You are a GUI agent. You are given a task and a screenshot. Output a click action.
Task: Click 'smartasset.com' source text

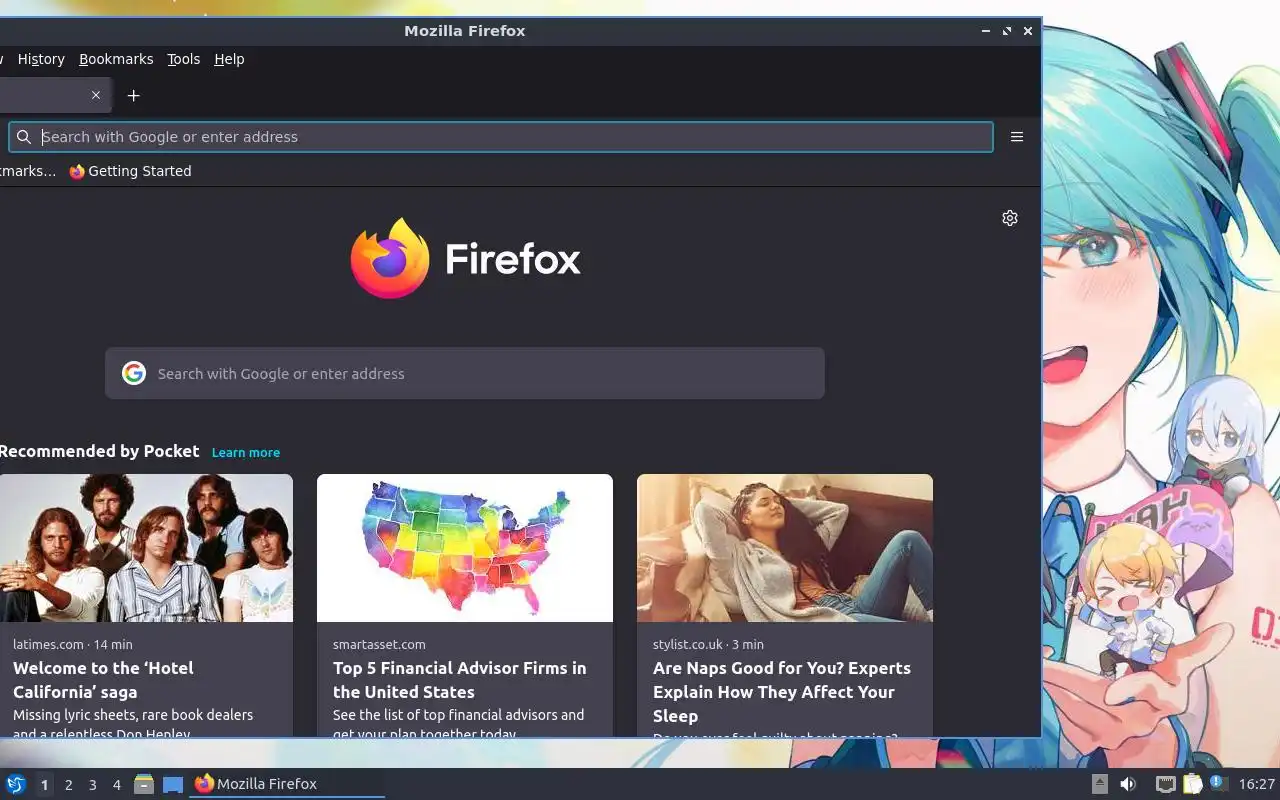click(x=379, y=644)
